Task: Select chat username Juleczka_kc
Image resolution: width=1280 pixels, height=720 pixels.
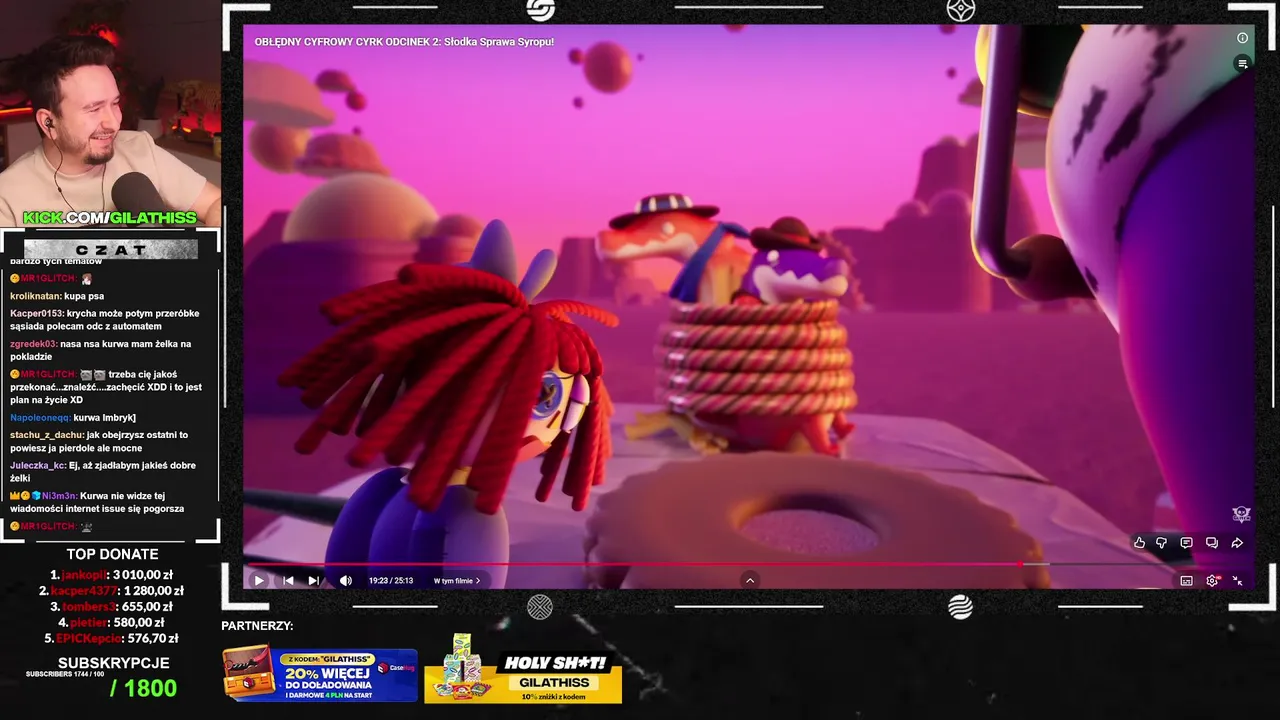Action: [38, 465]
